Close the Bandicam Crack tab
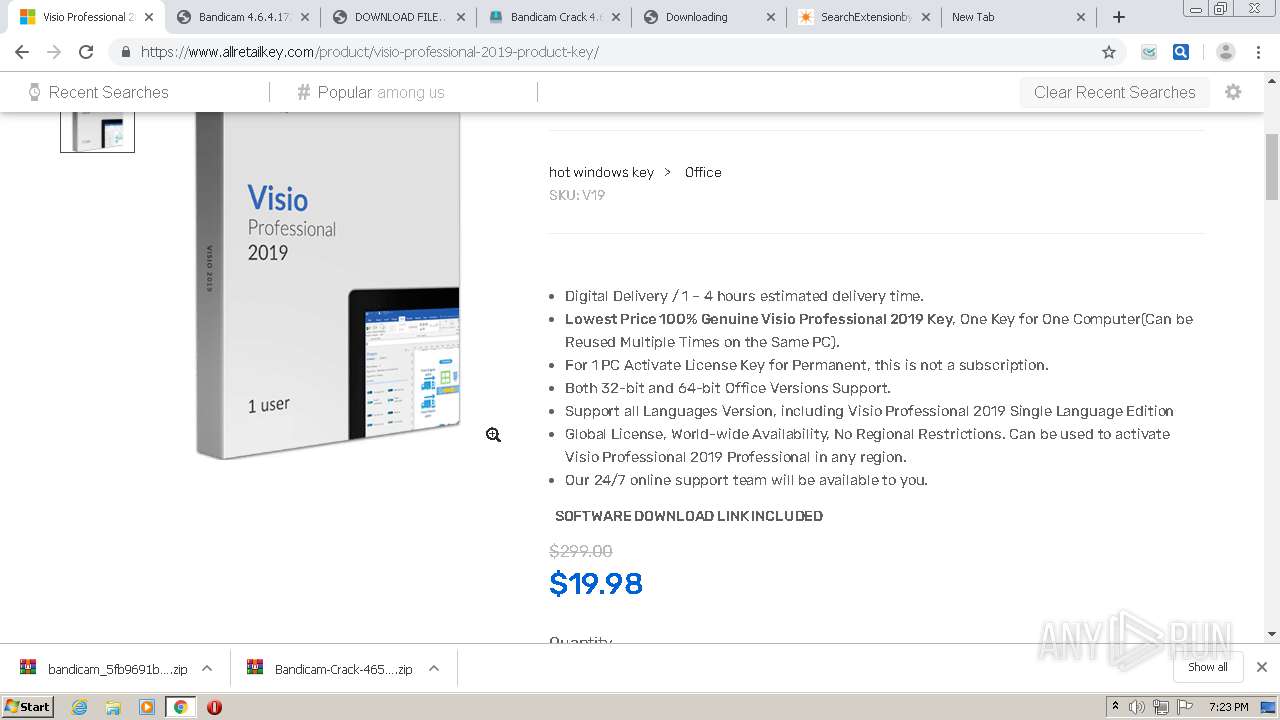The width and height of the screenshot is (1280, 720). 615,17
